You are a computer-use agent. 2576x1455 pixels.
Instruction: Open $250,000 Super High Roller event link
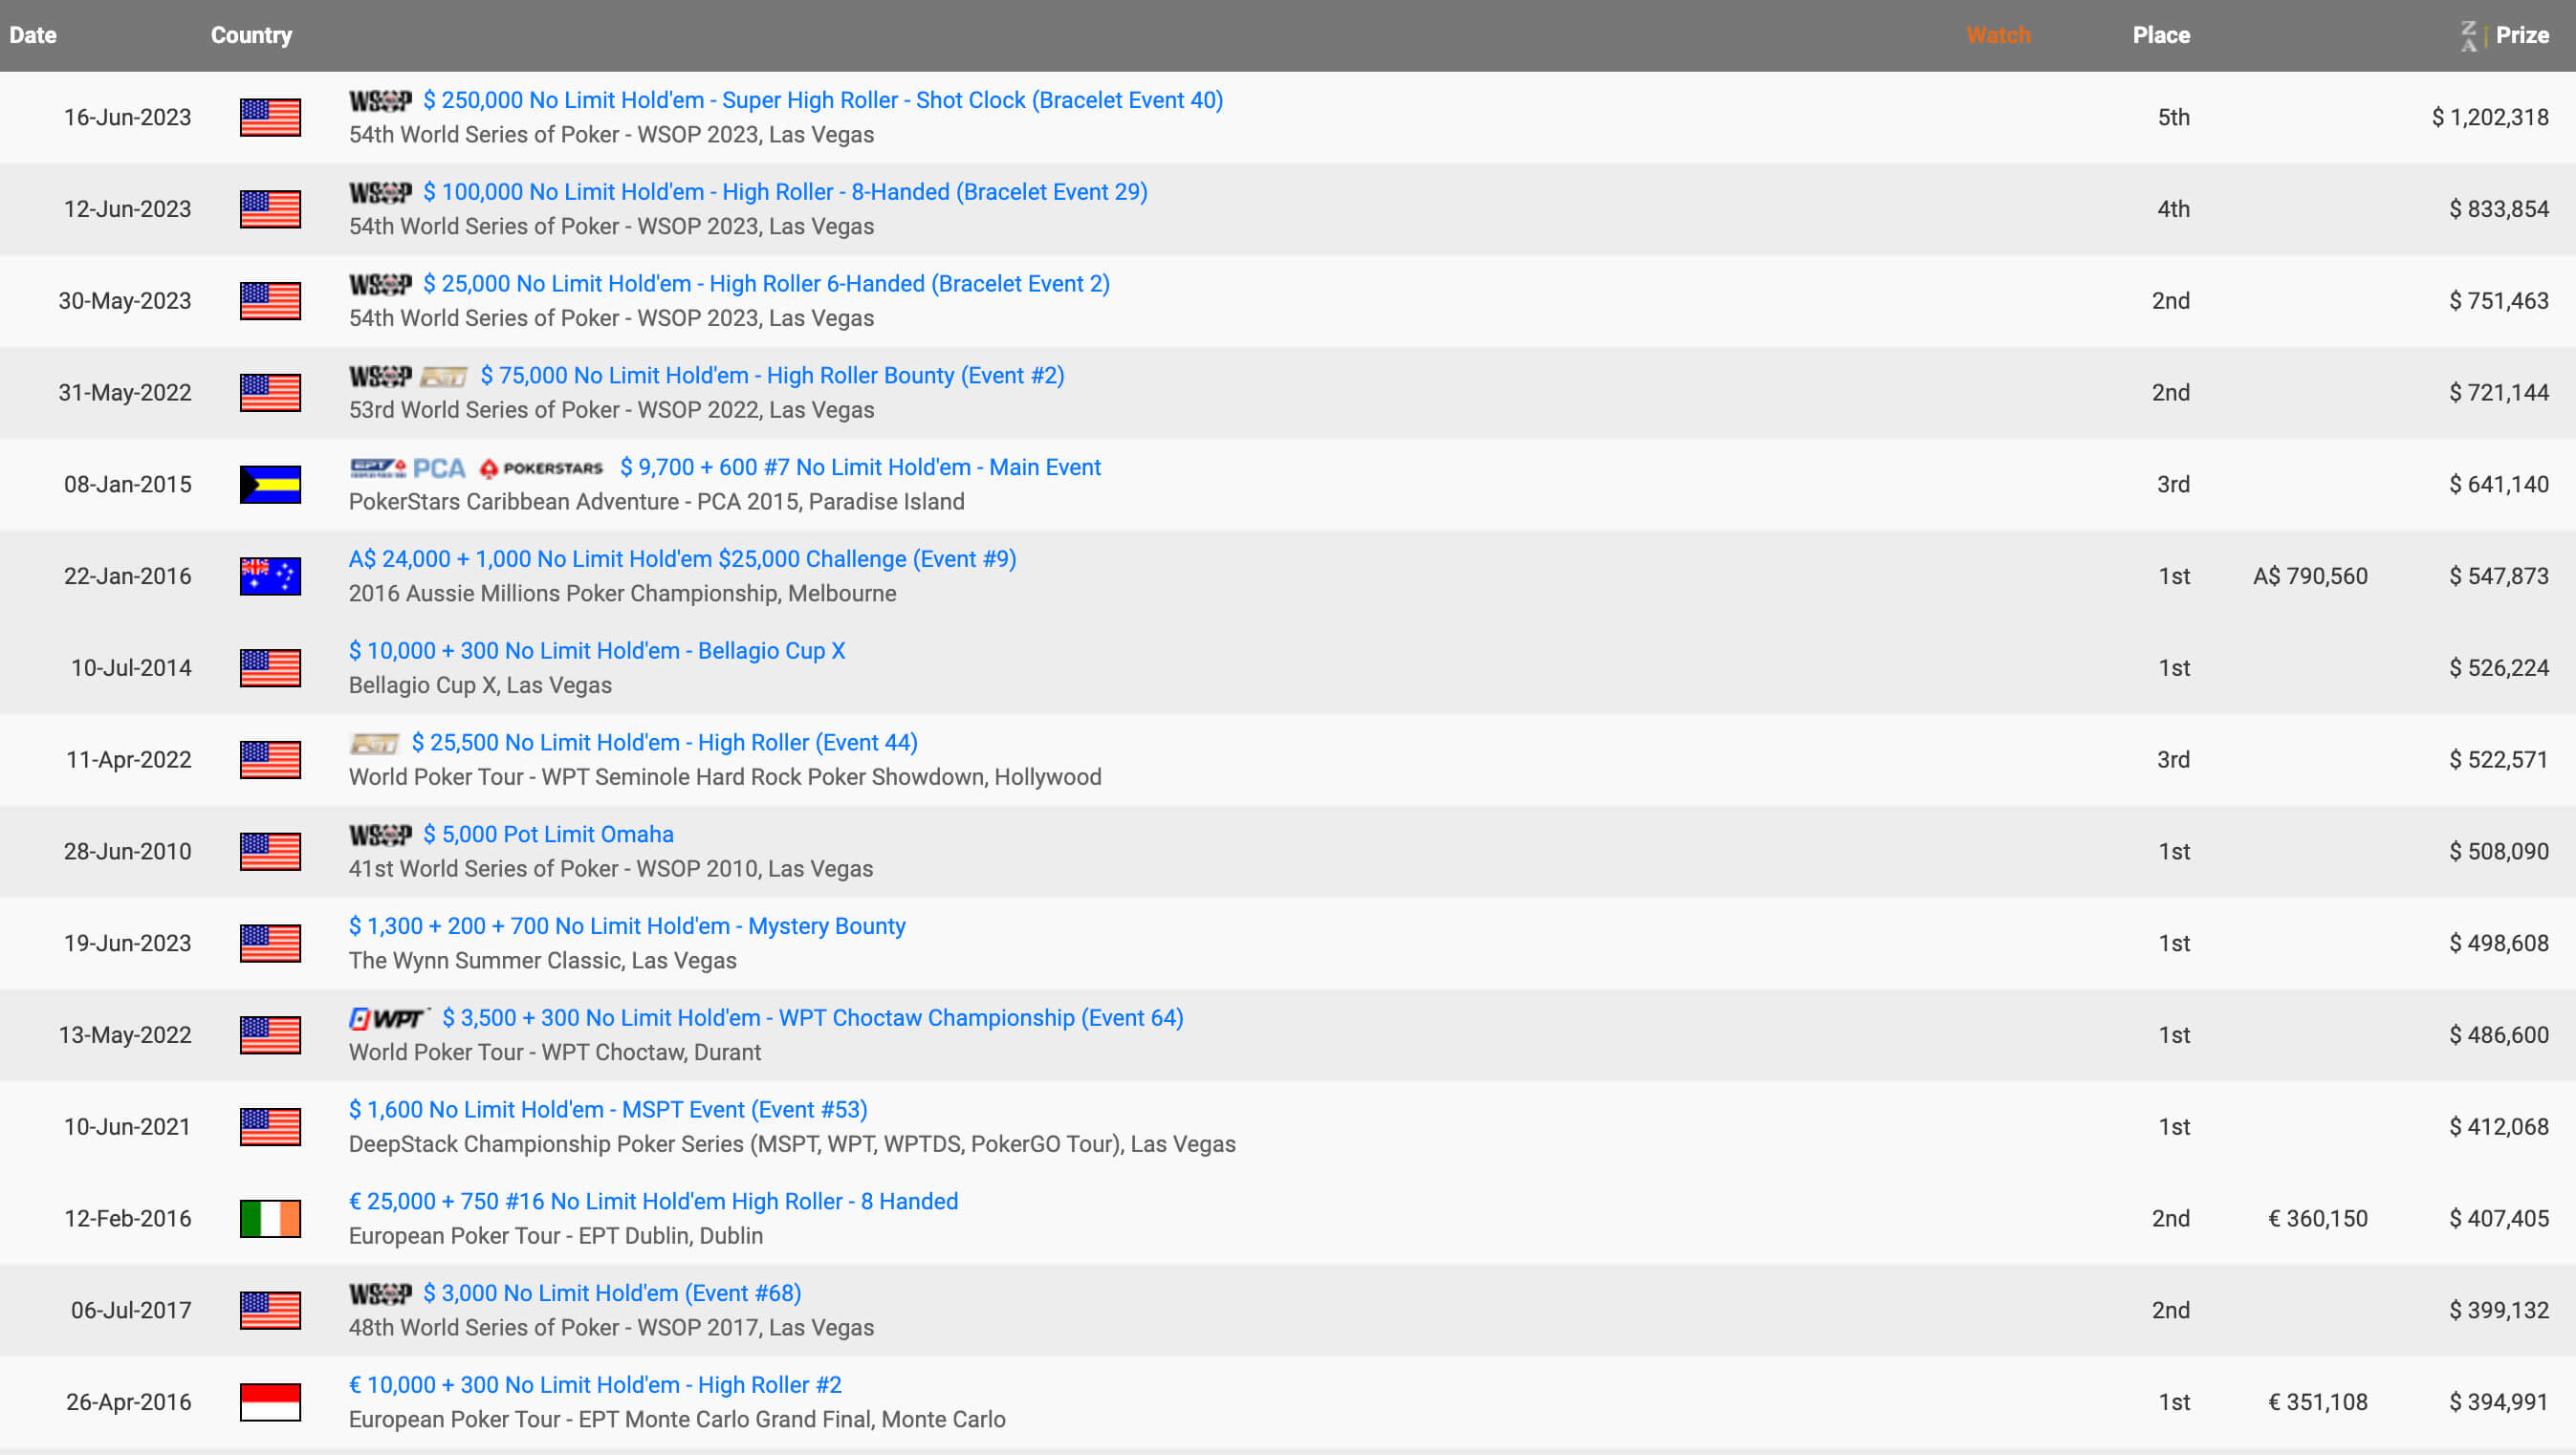pos(822,100)
